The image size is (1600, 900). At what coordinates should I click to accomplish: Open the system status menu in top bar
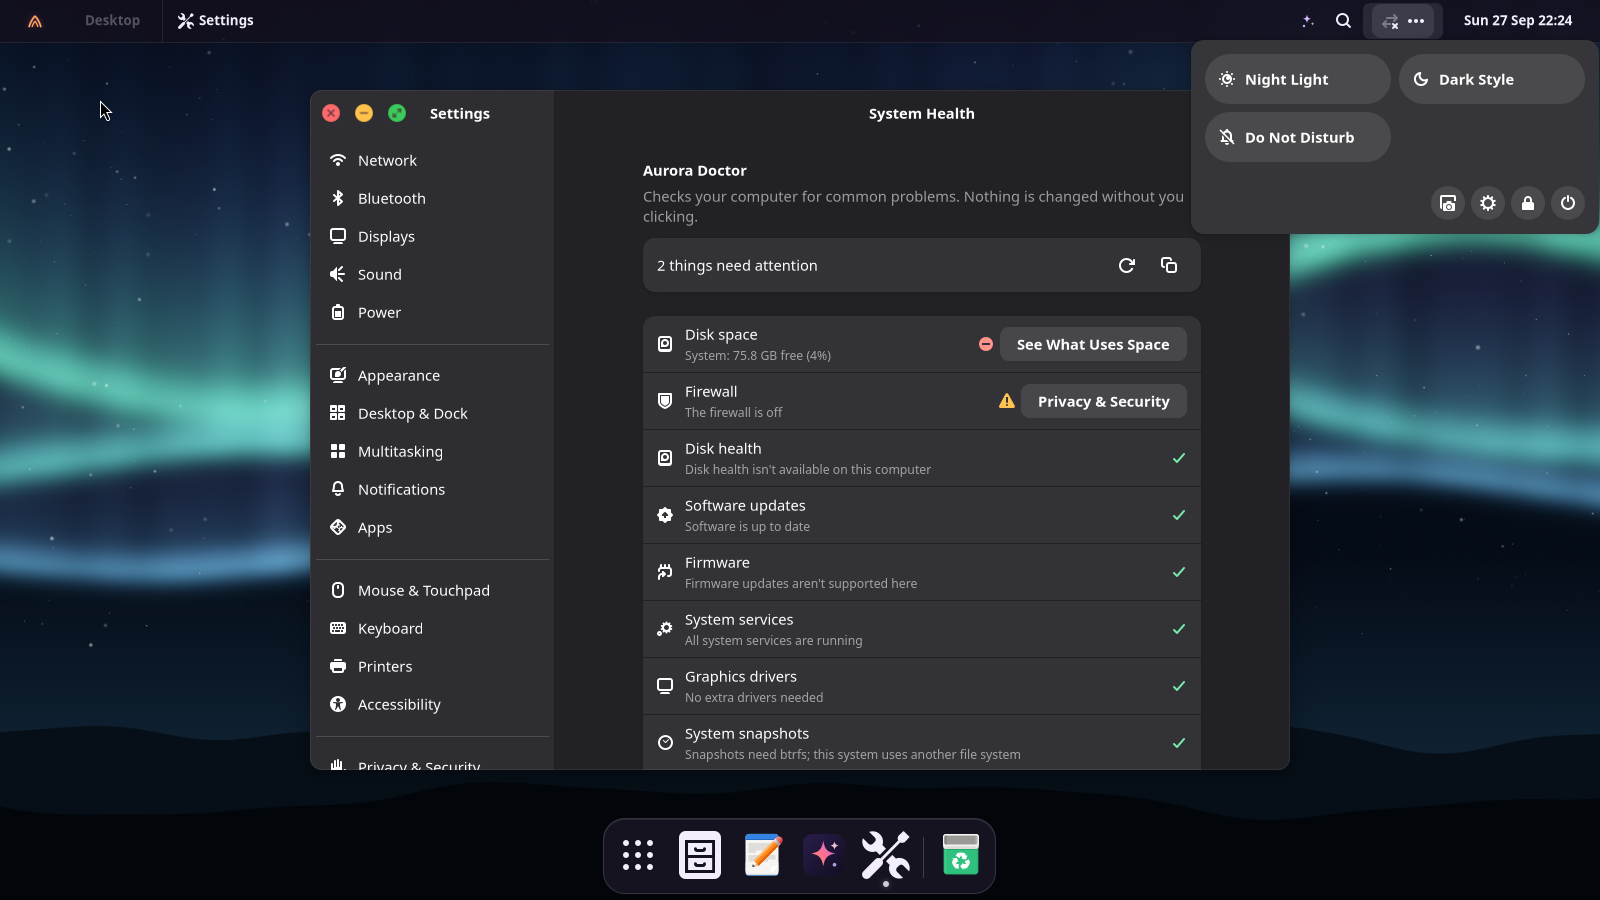(1402, 20)
